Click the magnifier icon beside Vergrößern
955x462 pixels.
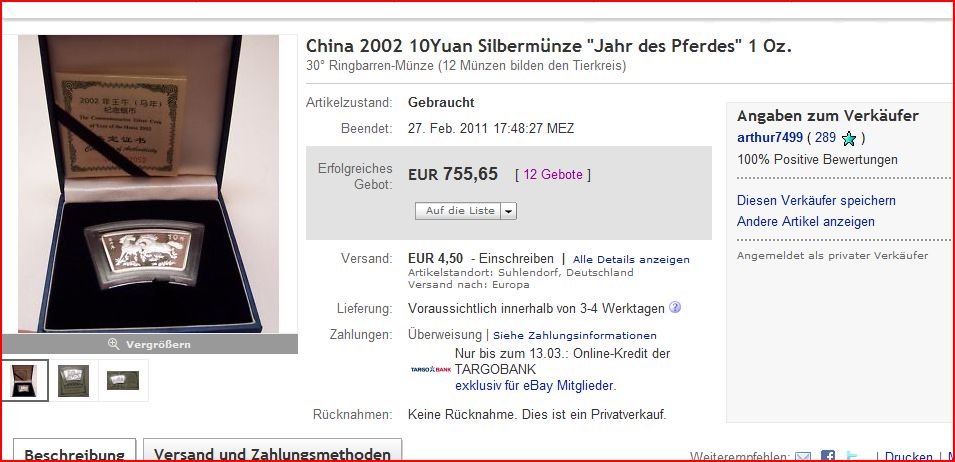[113, 344]
